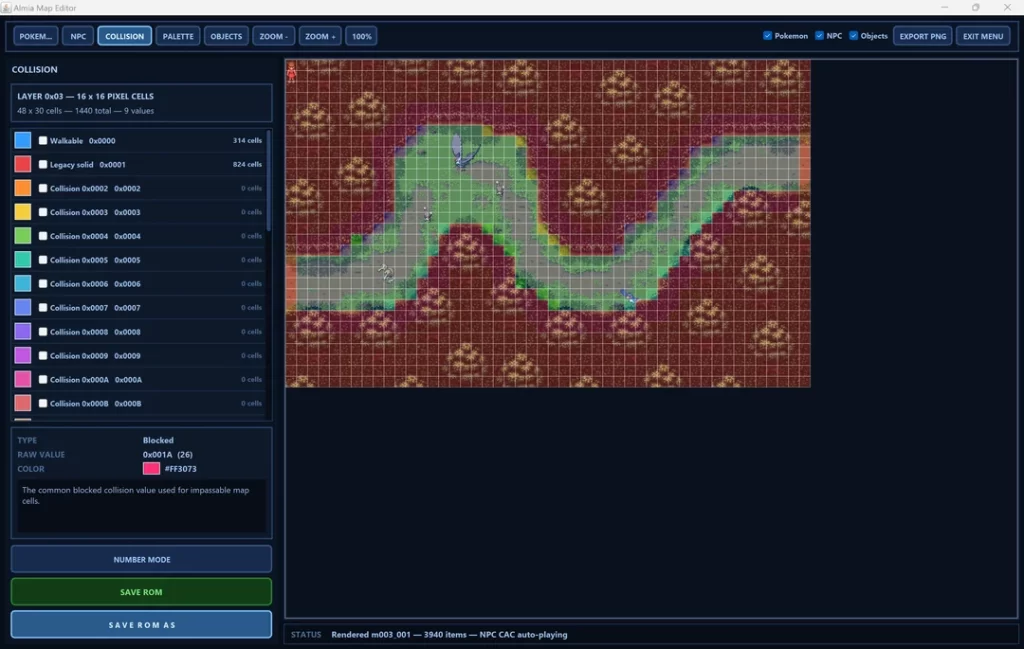Image resolution: width=1024 pixels, height=649 pixels.
Task: Click the purple Collision 0x0008 swatch
Action: click(23, 332)
